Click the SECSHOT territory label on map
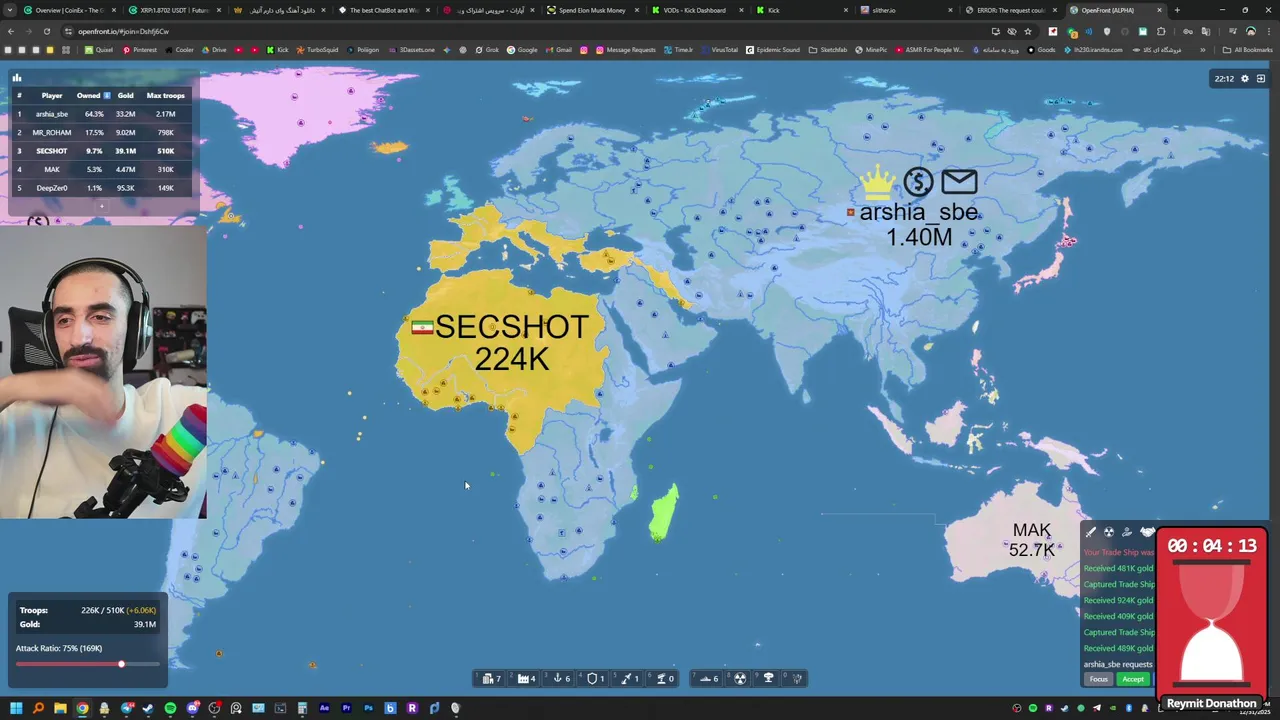This screenshot has height=720, width=1280. (x=511, y=328)
